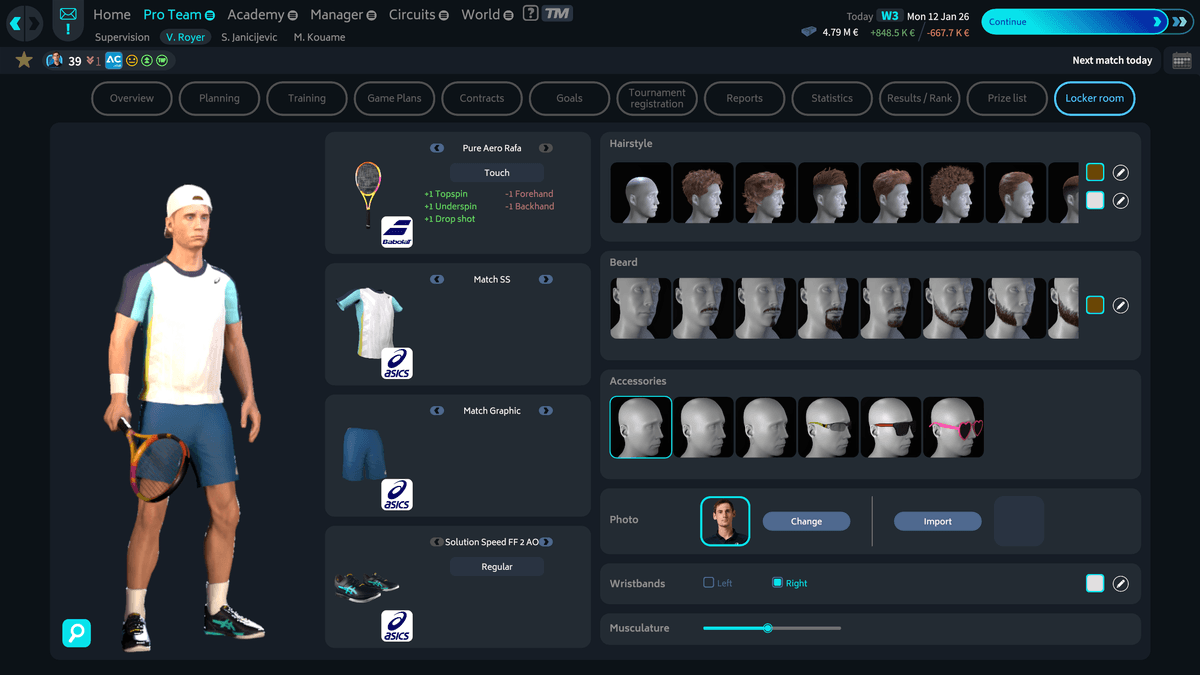Open the racket Touch type dropdown

tap(497, 173)
